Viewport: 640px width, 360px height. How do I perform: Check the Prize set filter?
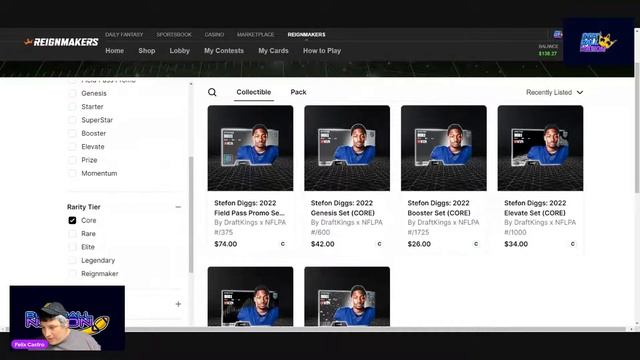72,160
